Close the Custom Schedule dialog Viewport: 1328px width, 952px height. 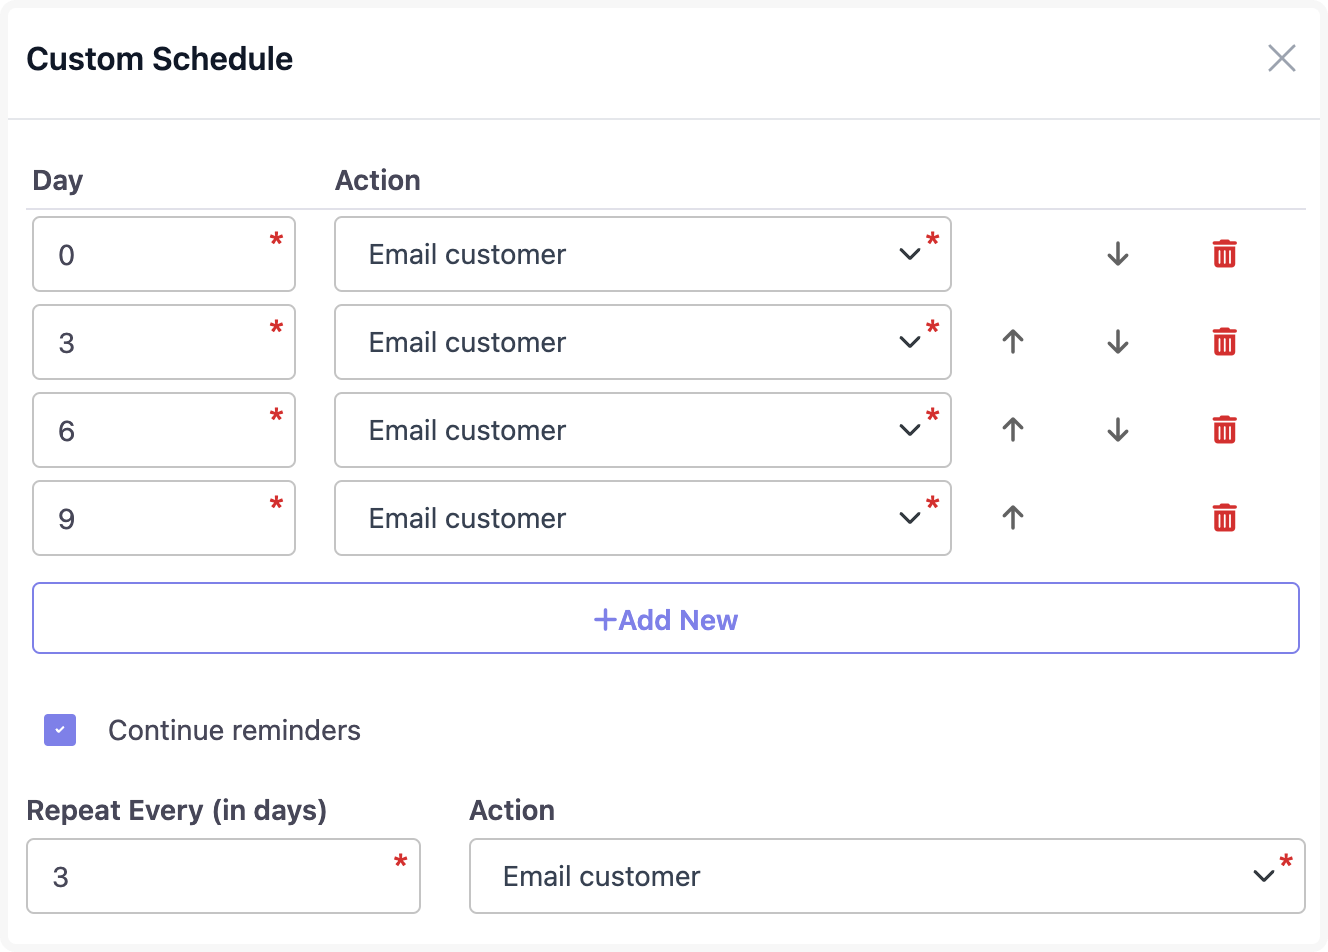pos(1281,58)
